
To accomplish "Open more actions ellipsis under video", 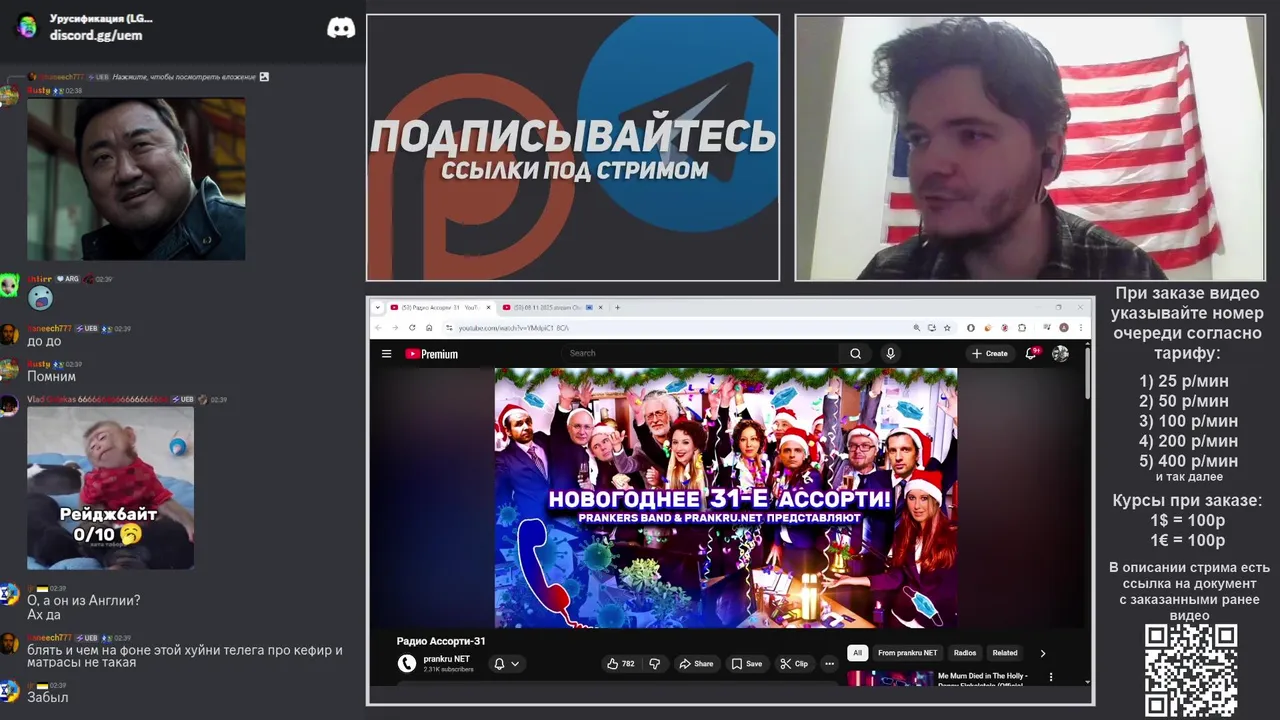I will point(829,663).
